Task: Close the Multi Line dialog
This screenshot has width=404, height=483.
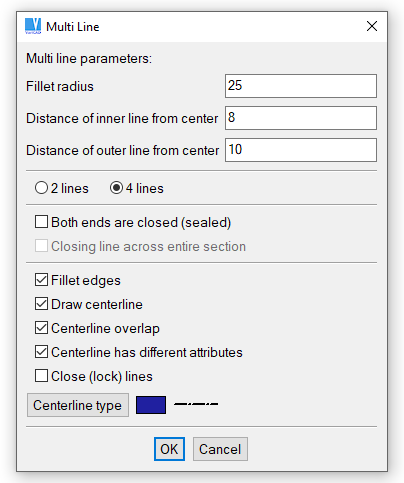Action: point(372,26)
